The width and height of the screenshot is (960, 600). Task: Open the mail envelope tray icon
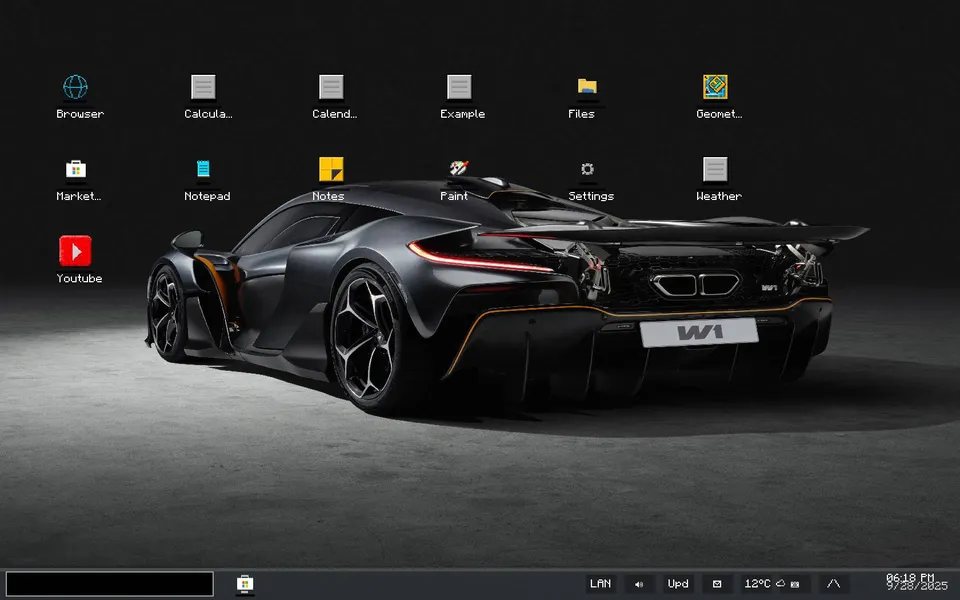point(717,584)
